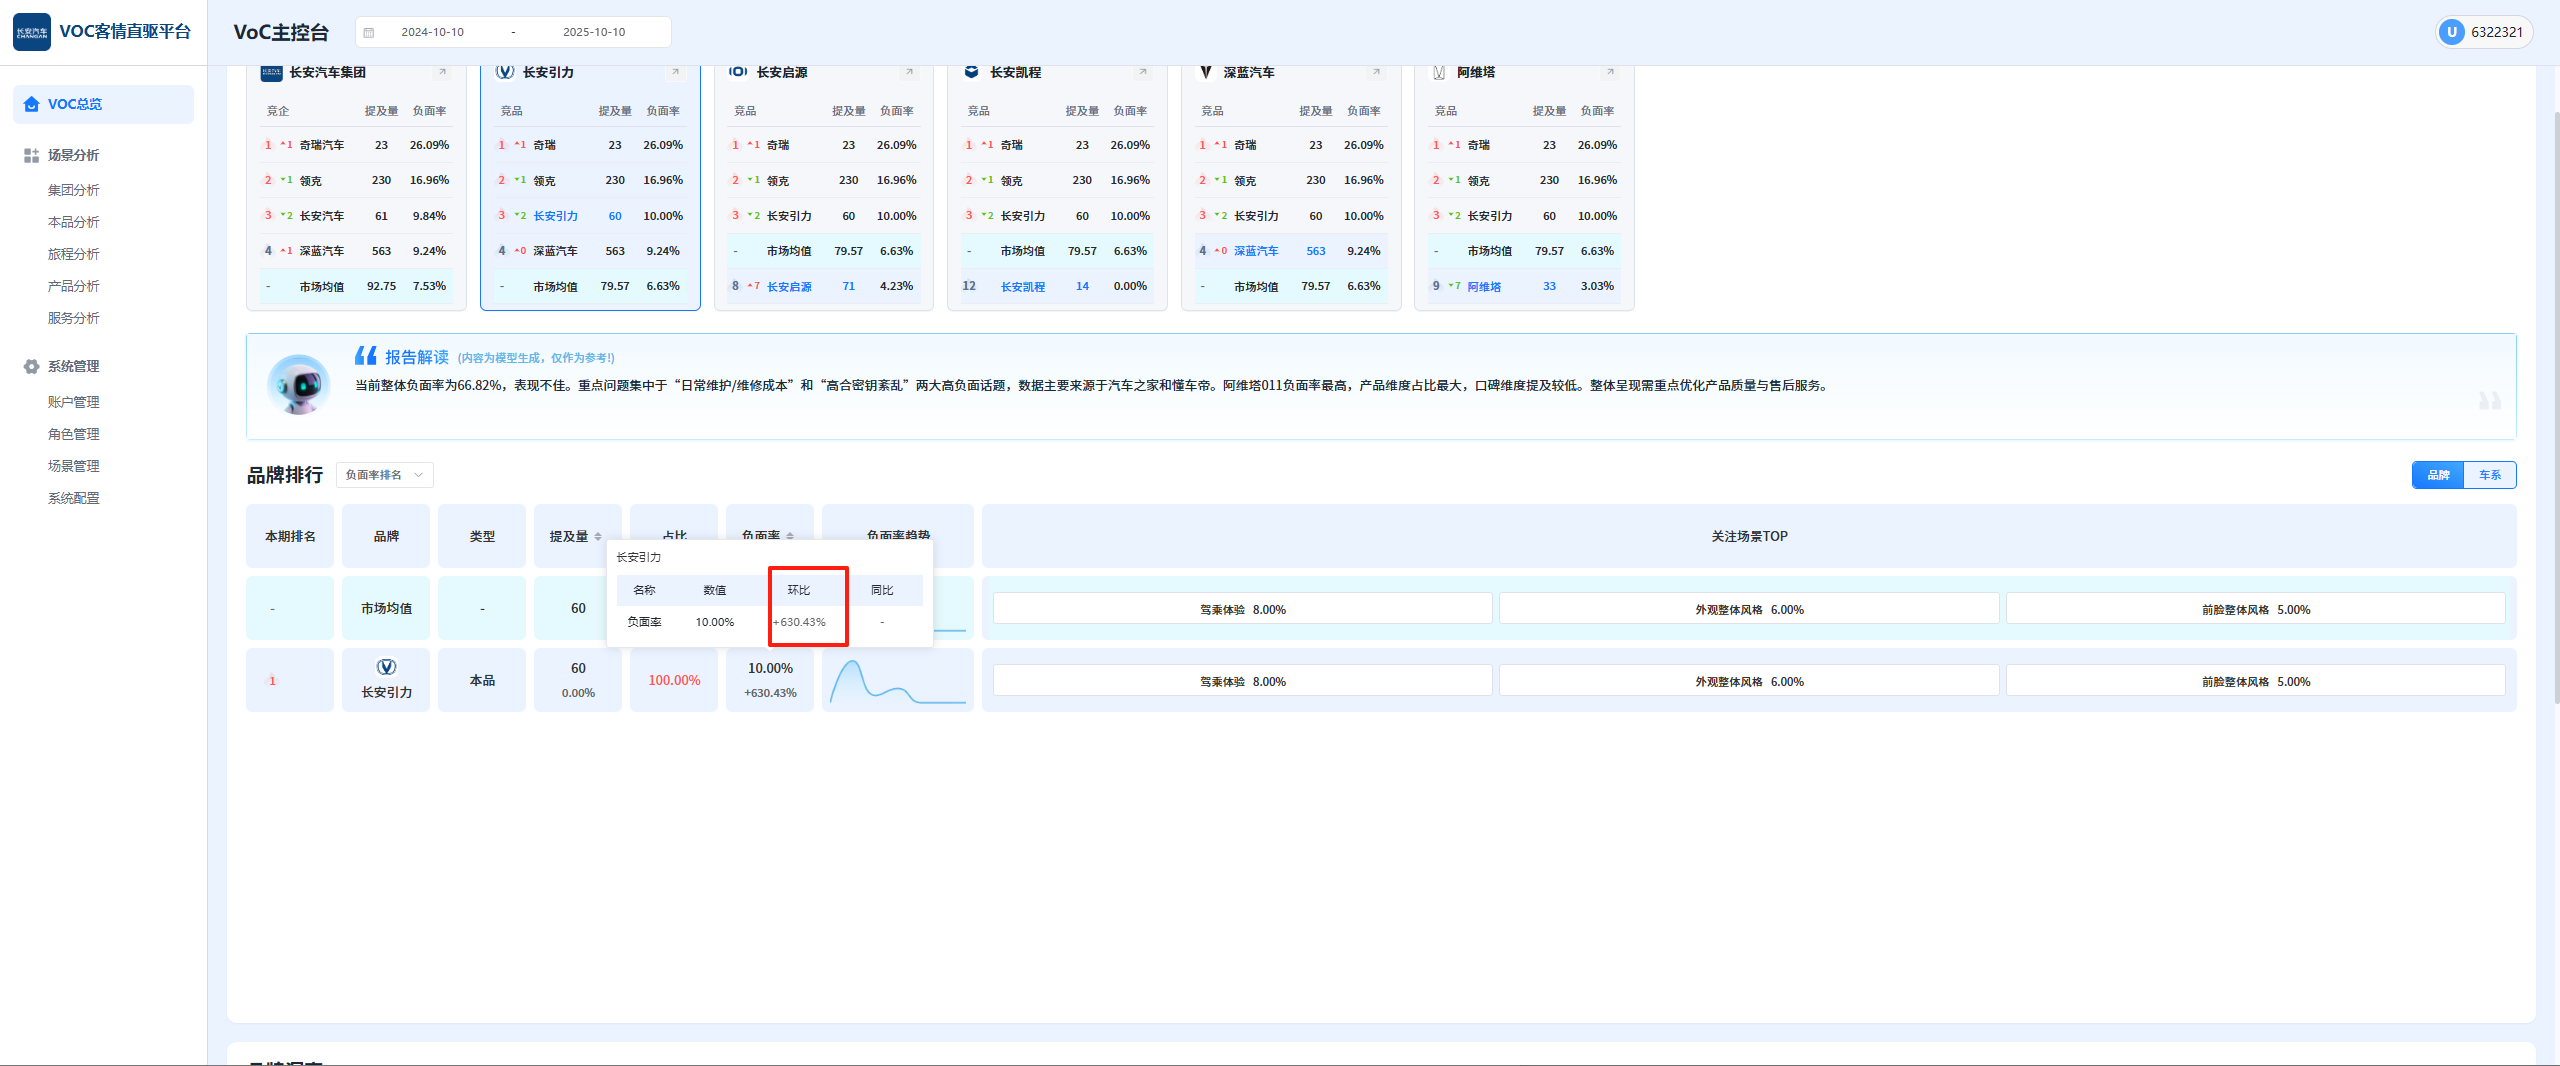Click the robot mascot in 报告解读 panel
Screen dimensions: 2560x1066
pos(298,384)
